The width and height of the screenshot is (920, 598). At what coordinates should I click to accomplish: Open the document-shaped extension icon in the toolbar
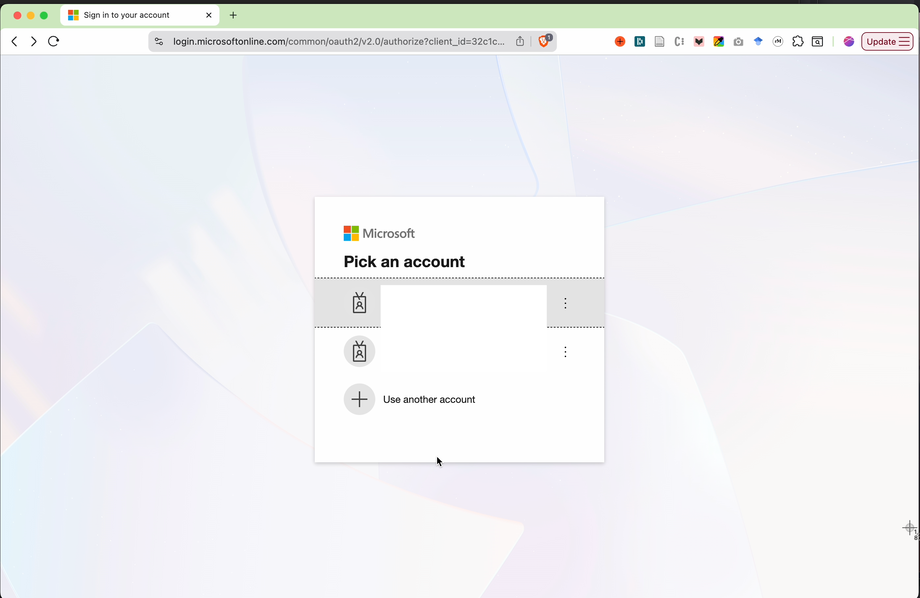point(660,41)
